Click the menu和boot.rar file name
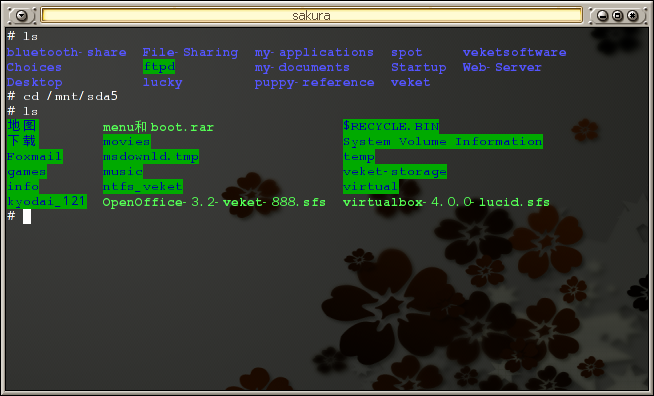654x396 pixels. pos(158,127)
